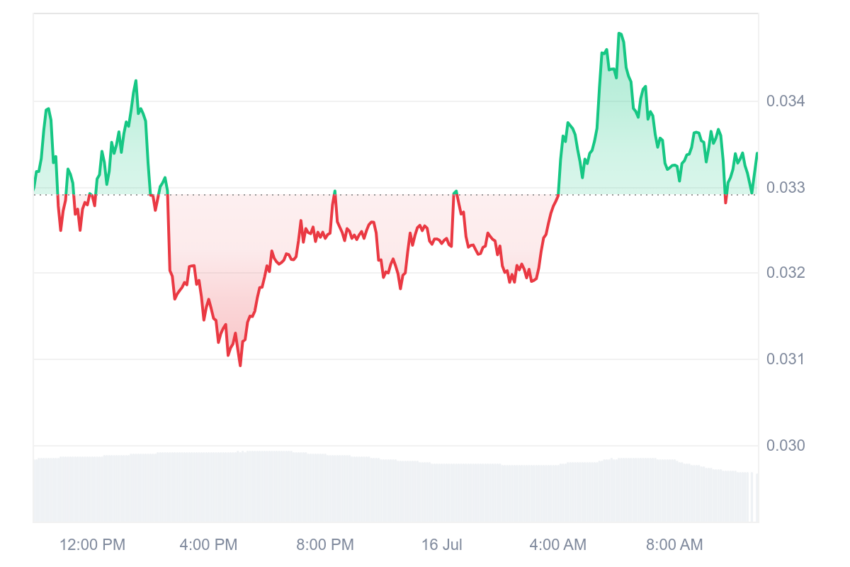Screen dimensions: 850x567
Task: Click the 0.032 price axis label
Action: click(785, 273)
